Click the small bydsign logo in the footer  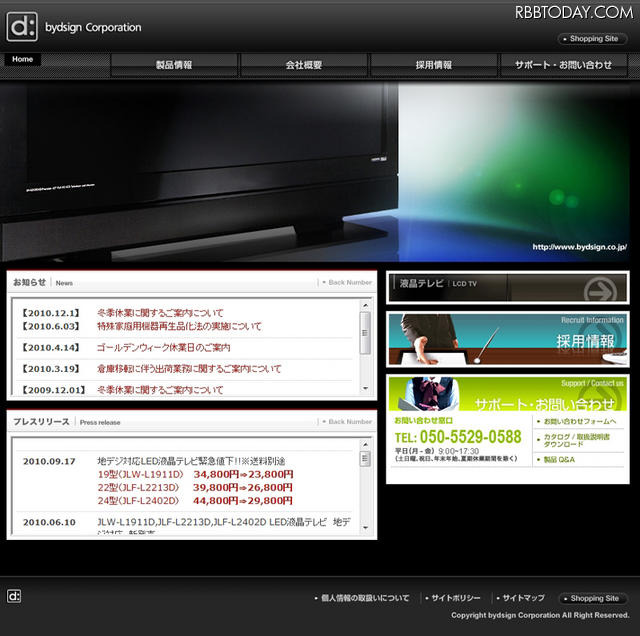pyautogui.click(x=14, y=597)
